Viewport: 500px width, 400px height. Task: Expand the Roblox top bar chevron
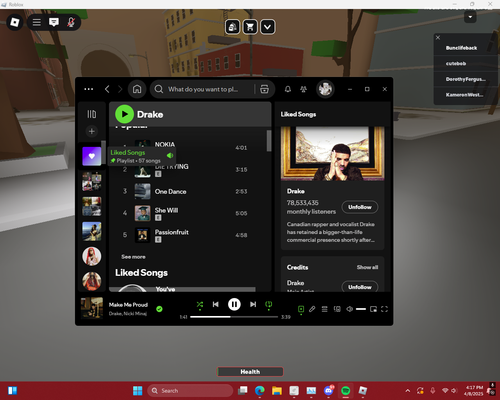click(268, 27)
